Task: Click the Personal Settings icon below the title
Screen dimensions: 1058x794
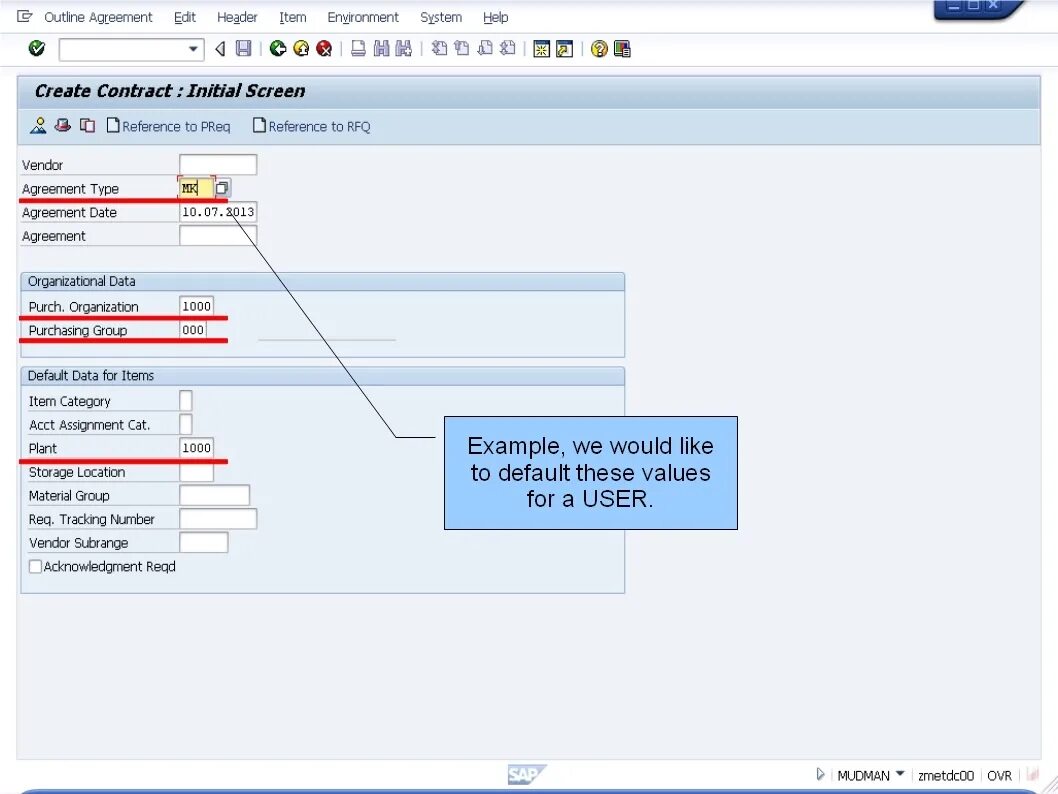Action: 40,125
